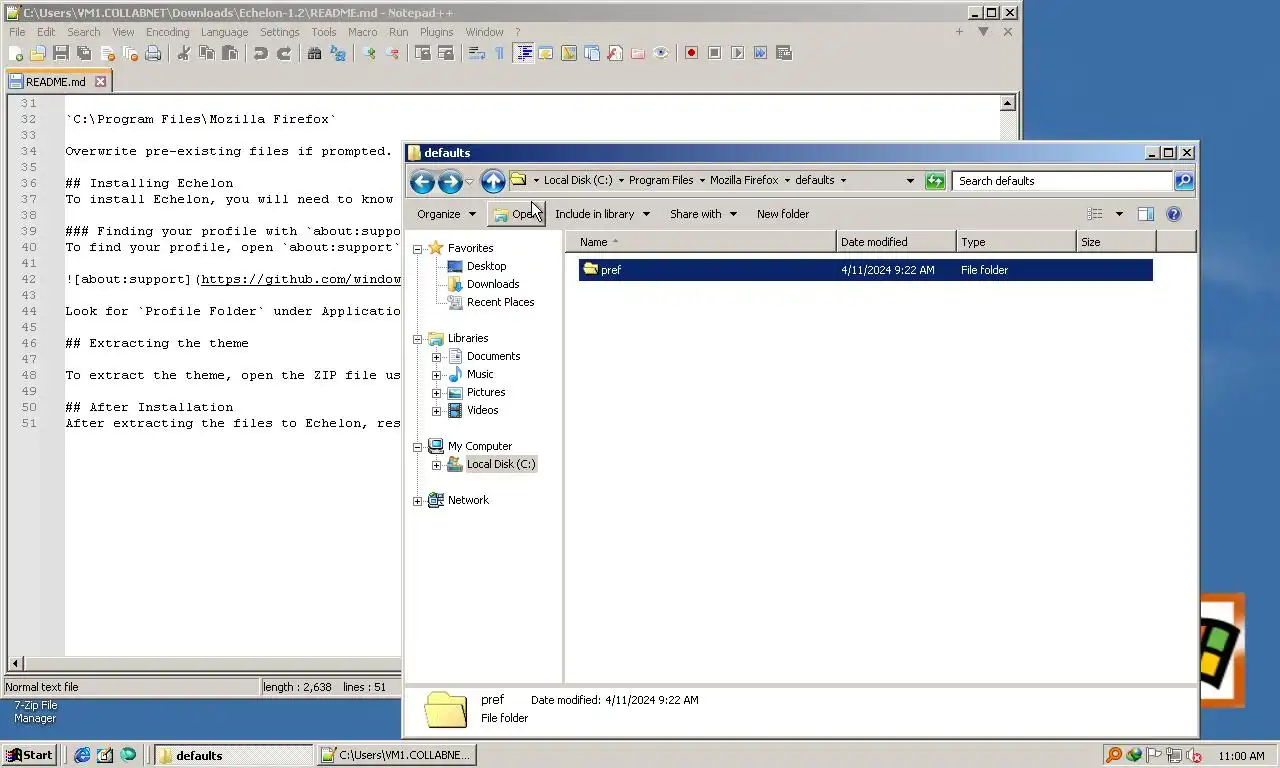Viewport: 1280px width, 768px height.
Task: Open the Search menu in Notepad++
Action: [x=84, y=32]
